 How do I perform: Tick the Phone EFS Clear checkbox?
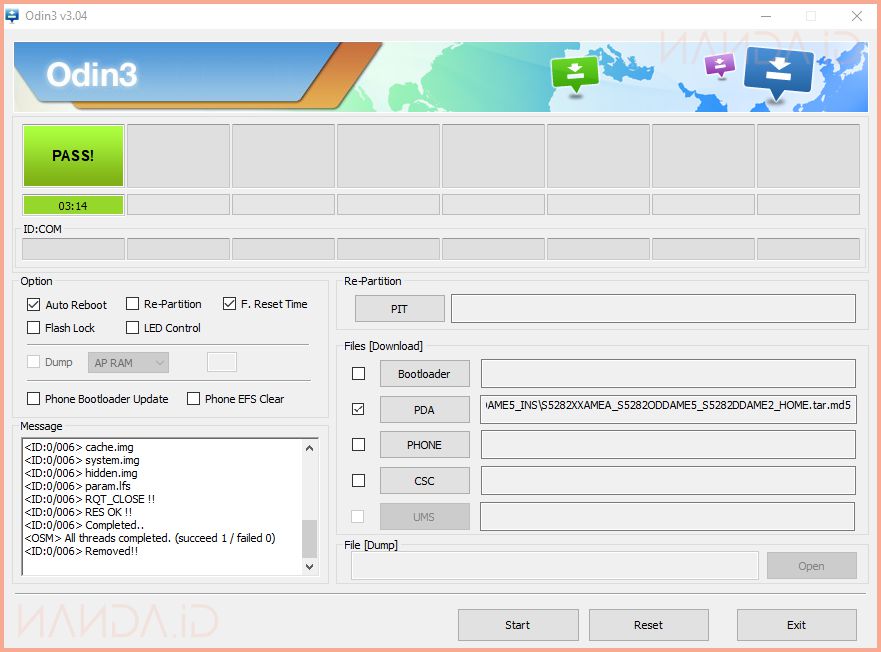(194, 399)
